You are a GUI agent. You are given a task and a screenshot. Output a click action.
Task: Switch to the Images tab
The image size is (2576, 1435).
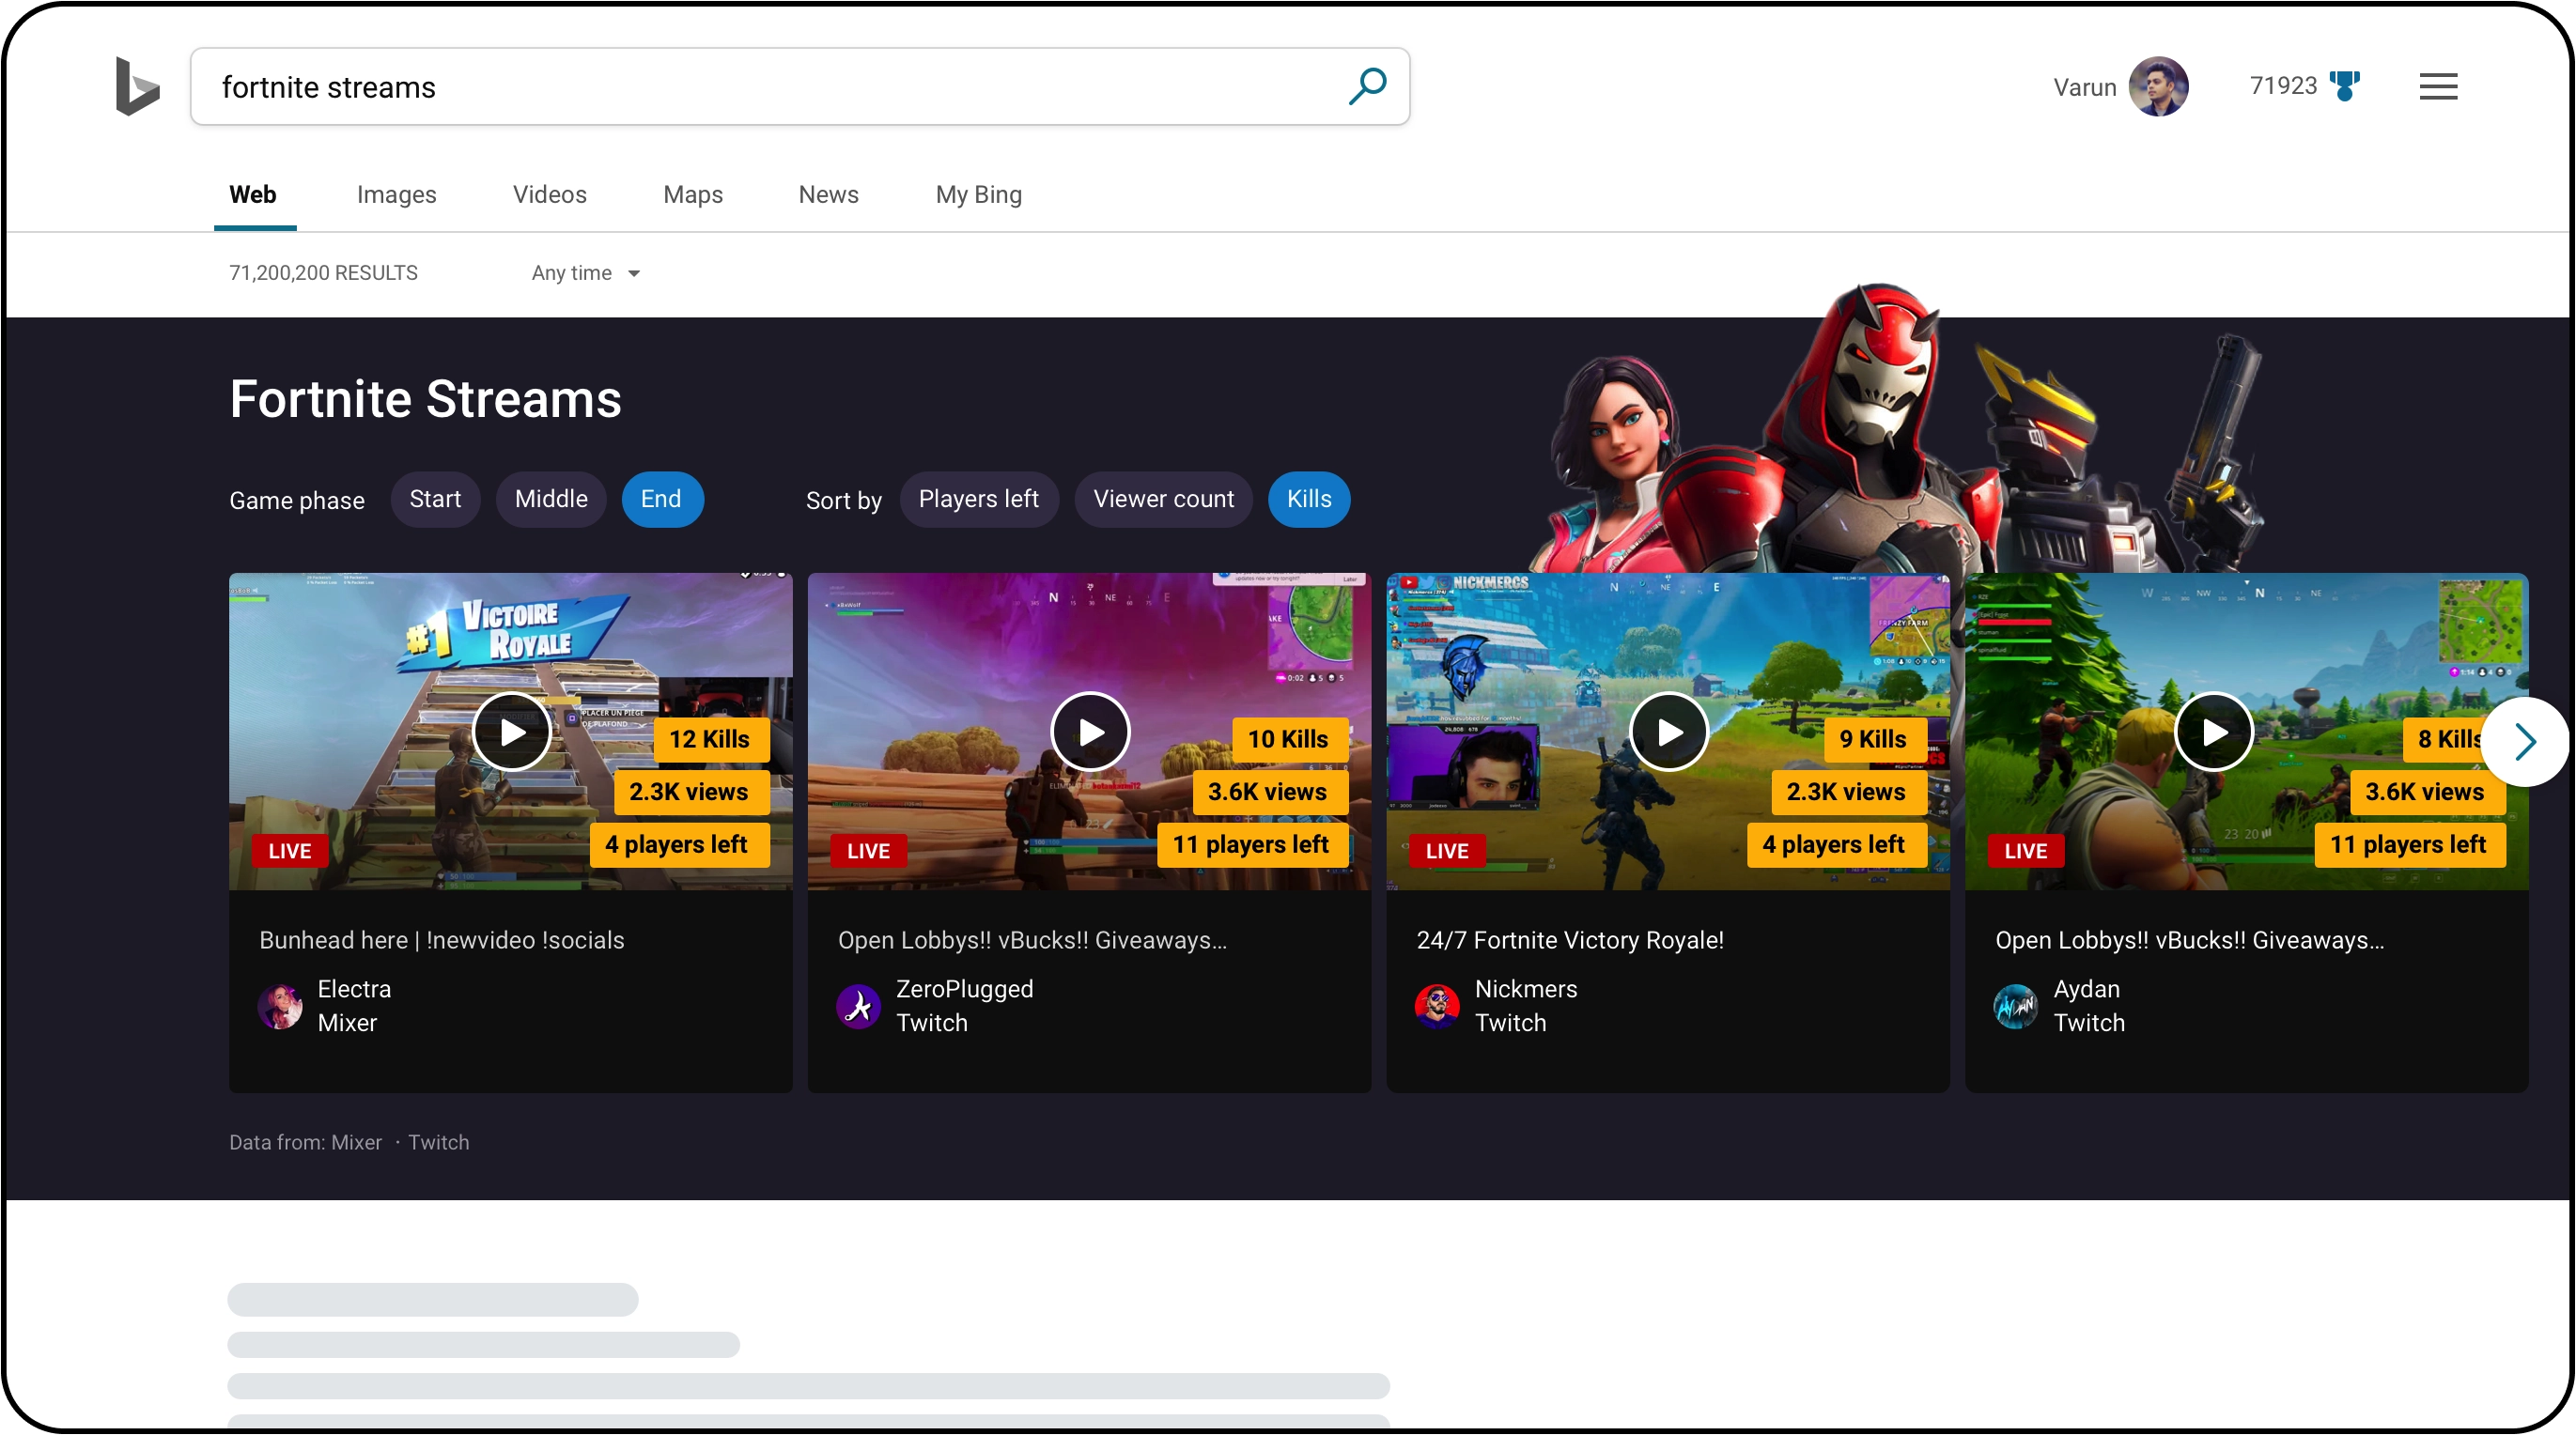[396, 195]
